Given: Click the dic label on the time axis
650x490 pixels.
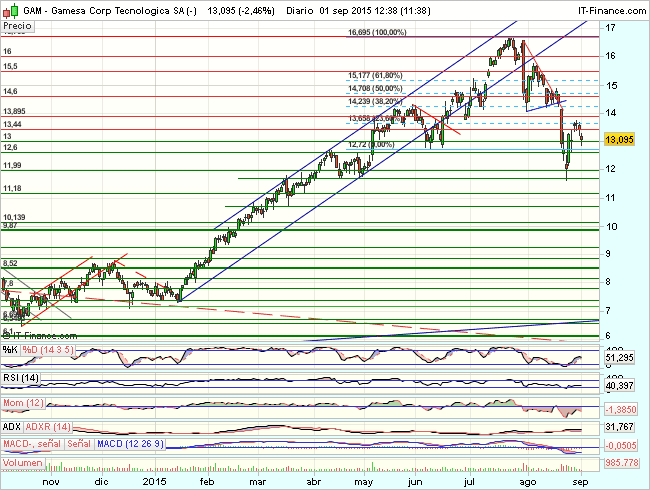Looking at the screenshot, I should click(102, 482).
